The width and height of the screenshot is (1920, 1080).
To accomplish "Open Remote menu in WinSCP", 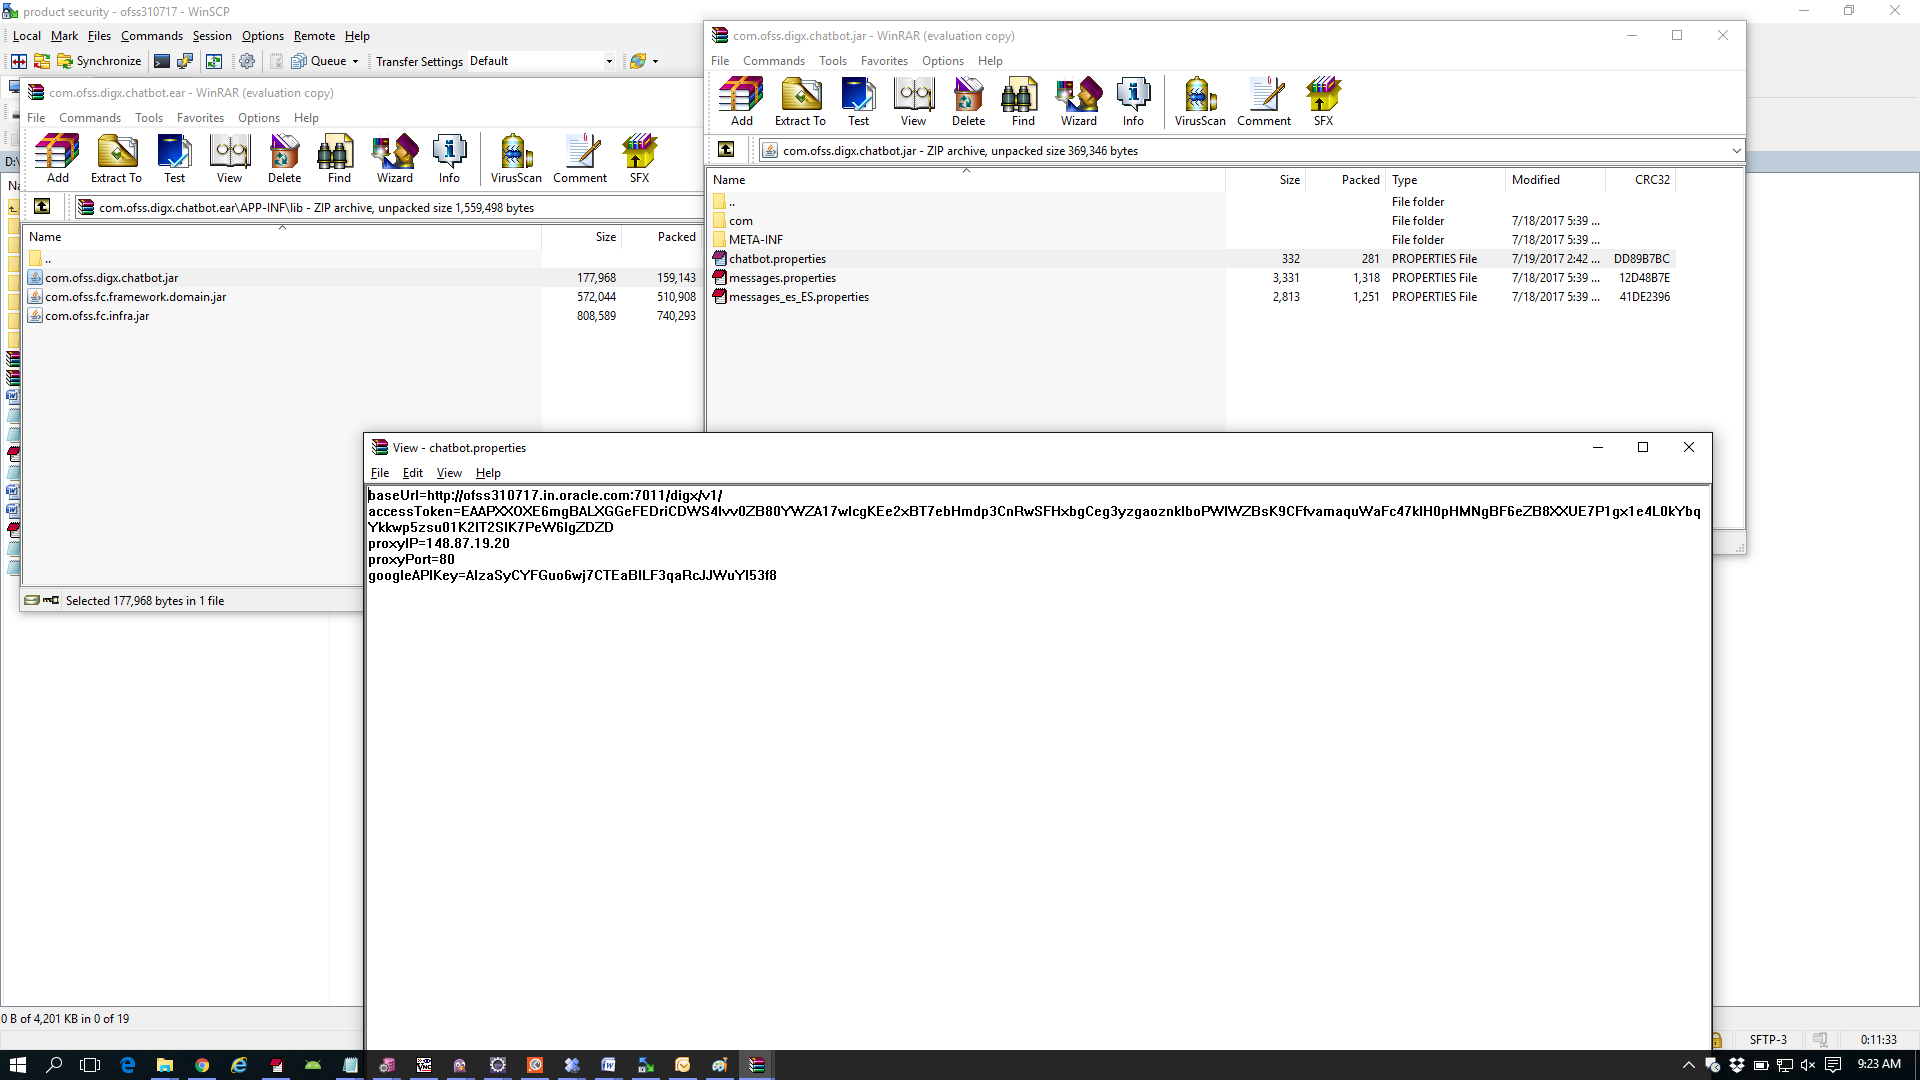I will pos(314,36).
